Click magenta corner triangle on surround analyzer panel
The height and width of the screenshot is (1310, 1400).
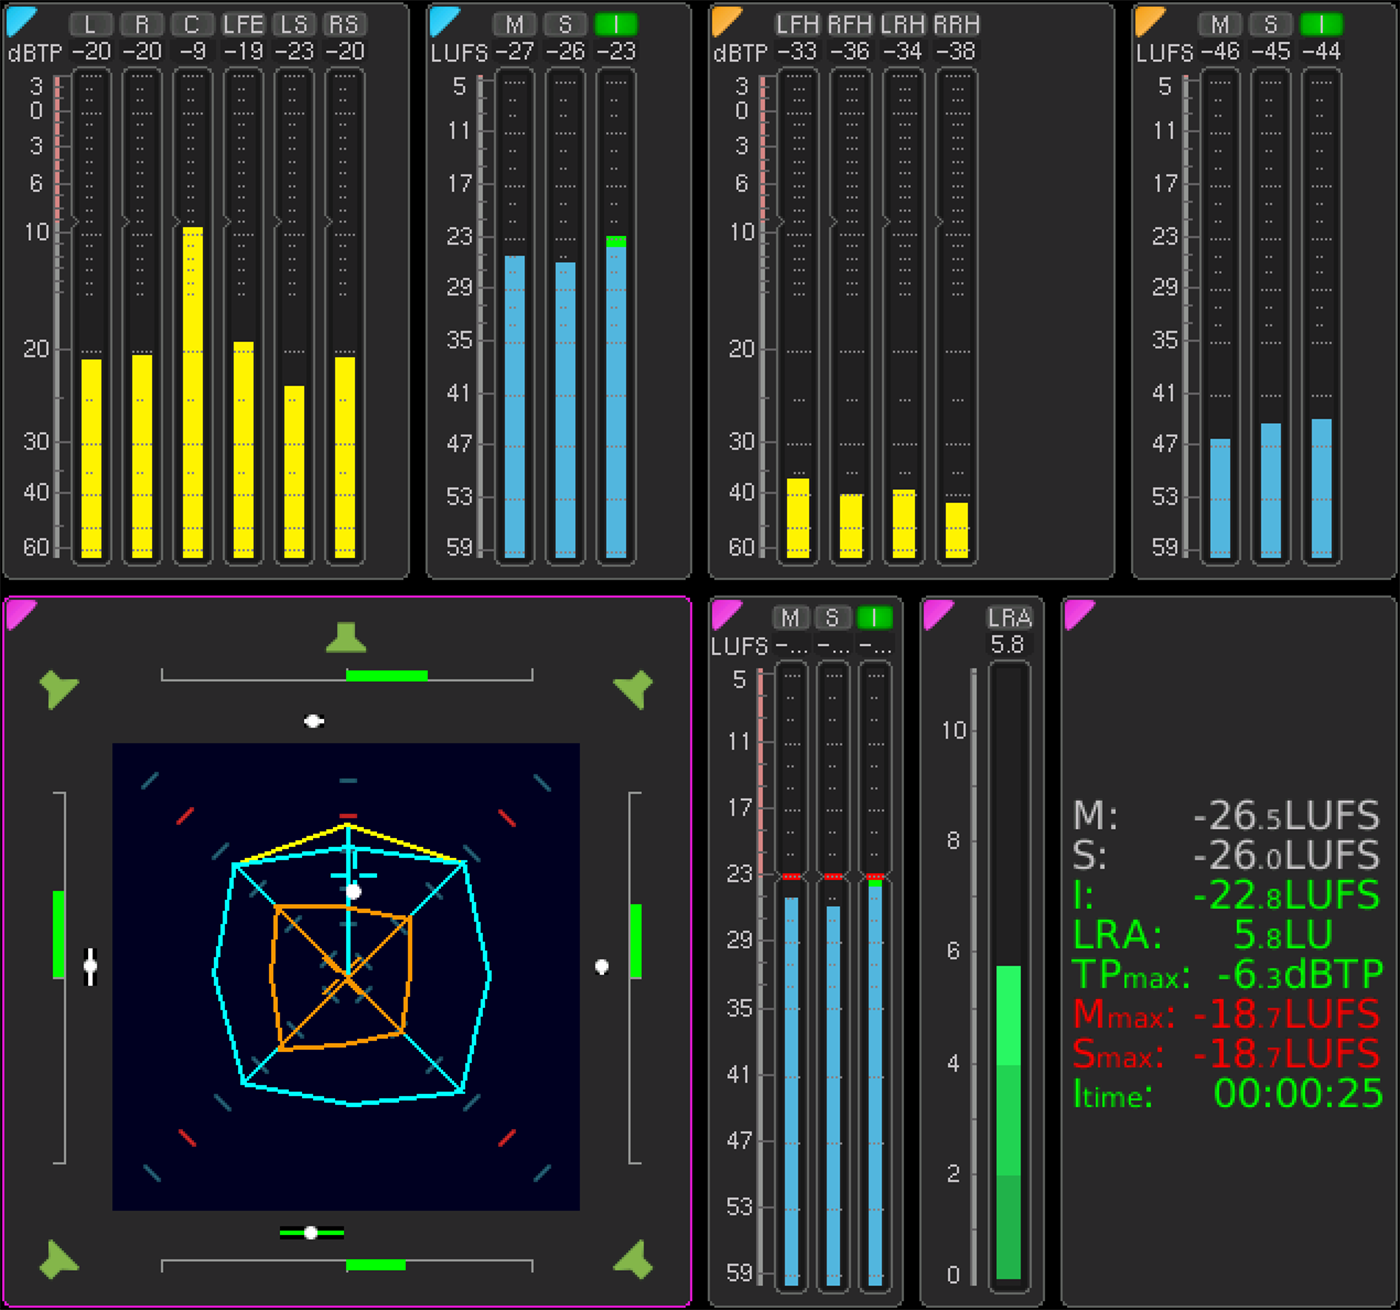19,612
